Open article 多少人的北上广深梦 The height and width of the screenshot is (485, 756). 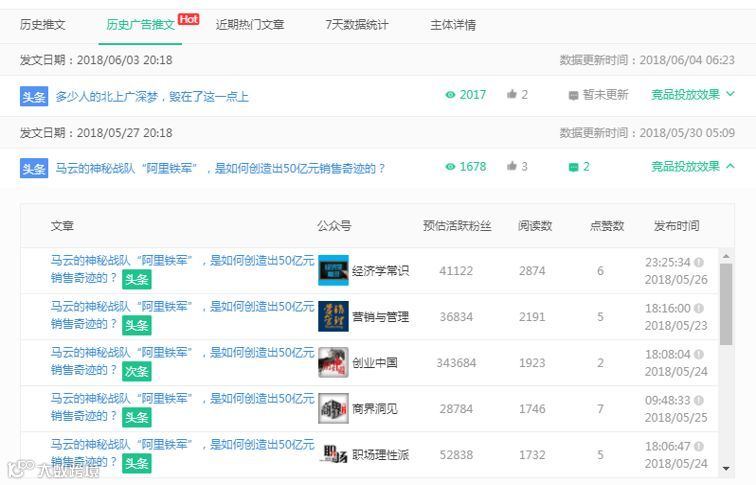tap(152, 96)
